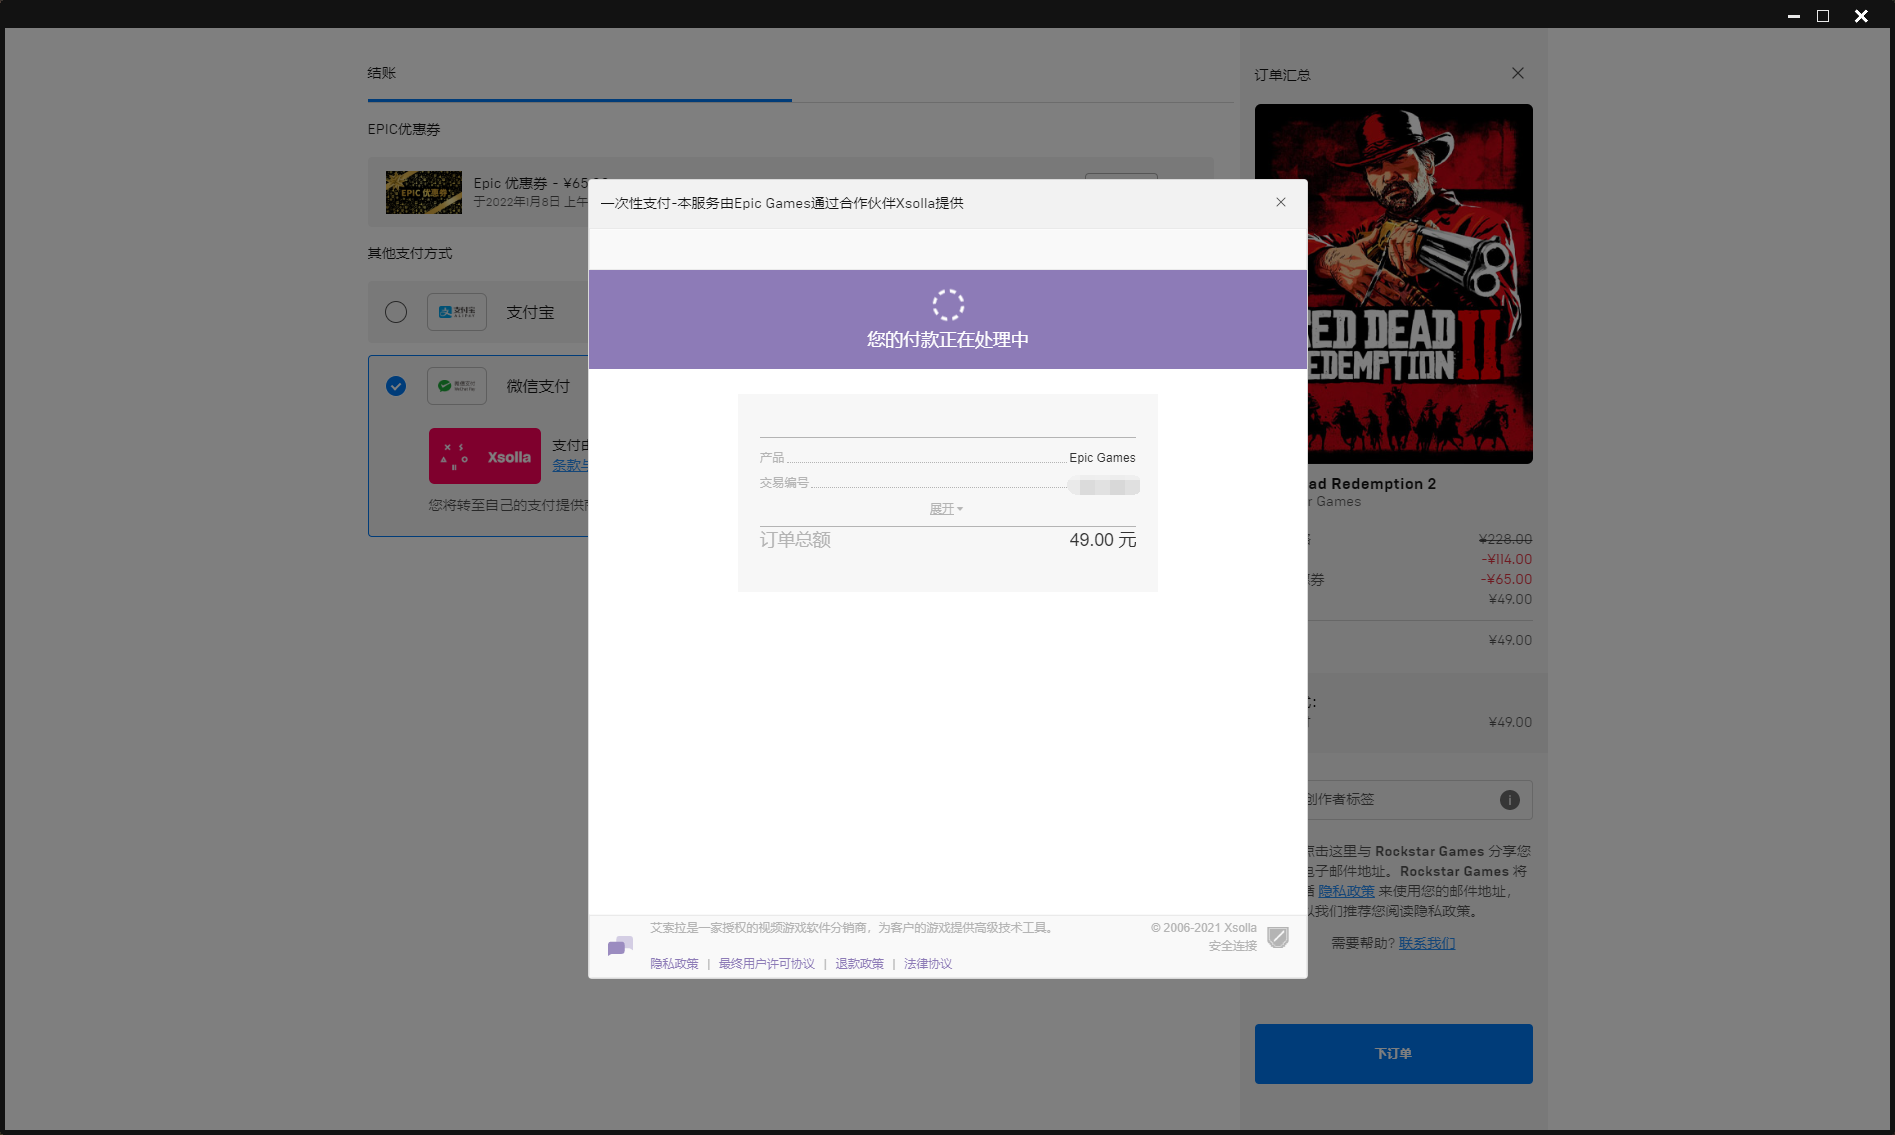Click the -¥114.00 discount amount
Screen dimensions: 1895x1135
1507,559
